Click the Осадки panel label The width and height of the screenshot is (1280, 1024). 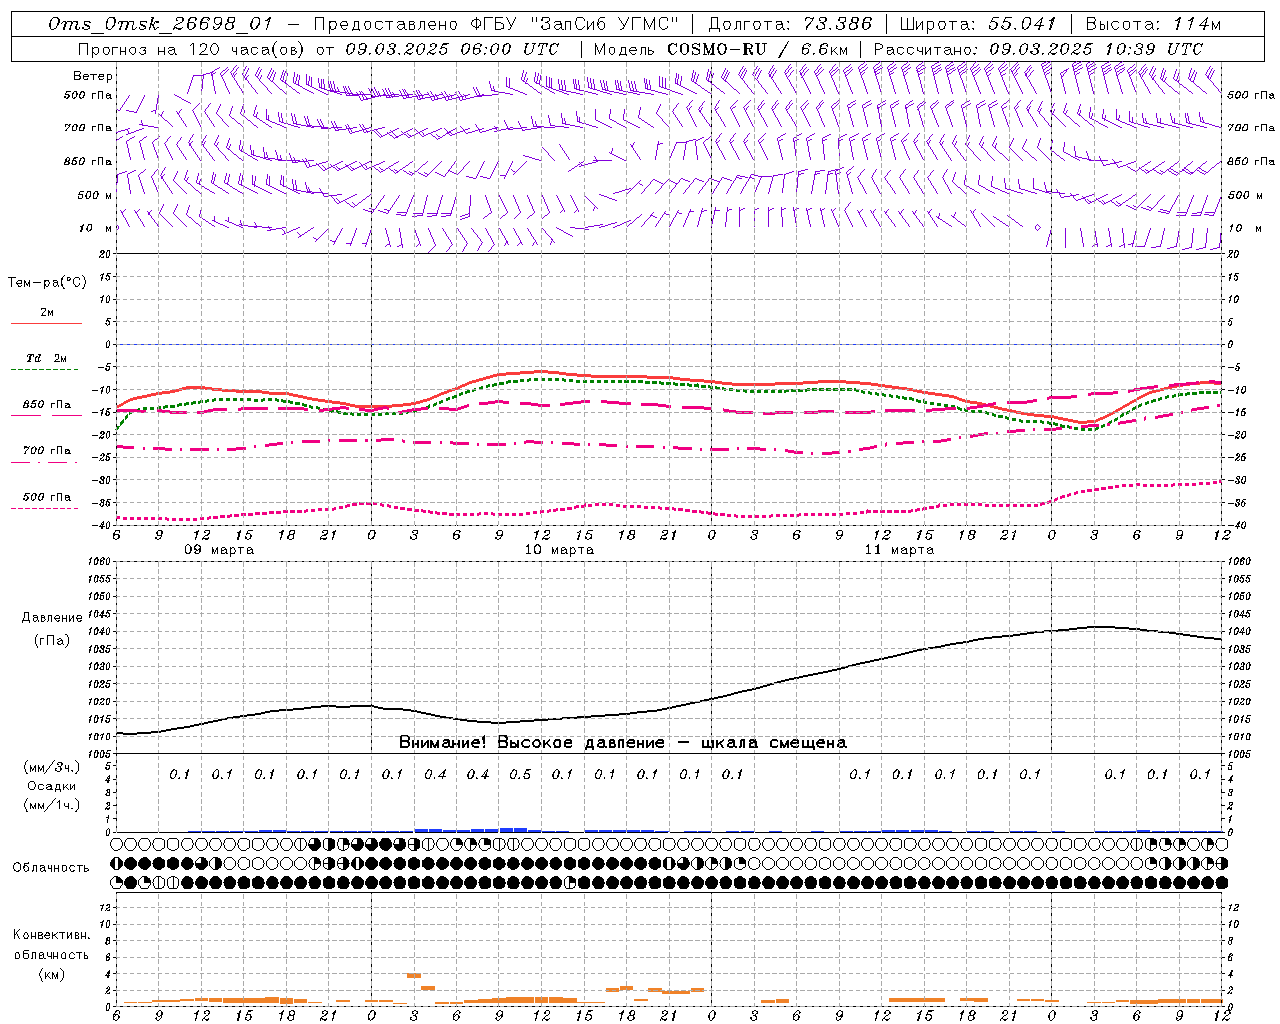52,786
